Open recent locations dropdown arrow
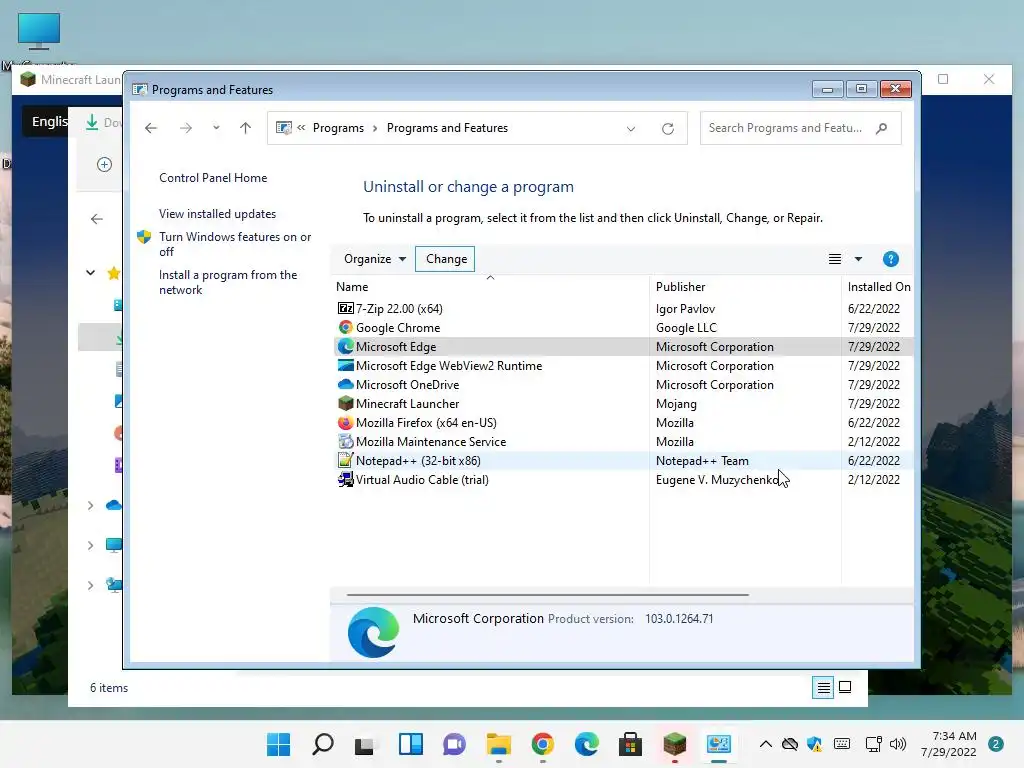Image resolution: width=1024 pixels, height=768 pixels. [x=216, y=128]
